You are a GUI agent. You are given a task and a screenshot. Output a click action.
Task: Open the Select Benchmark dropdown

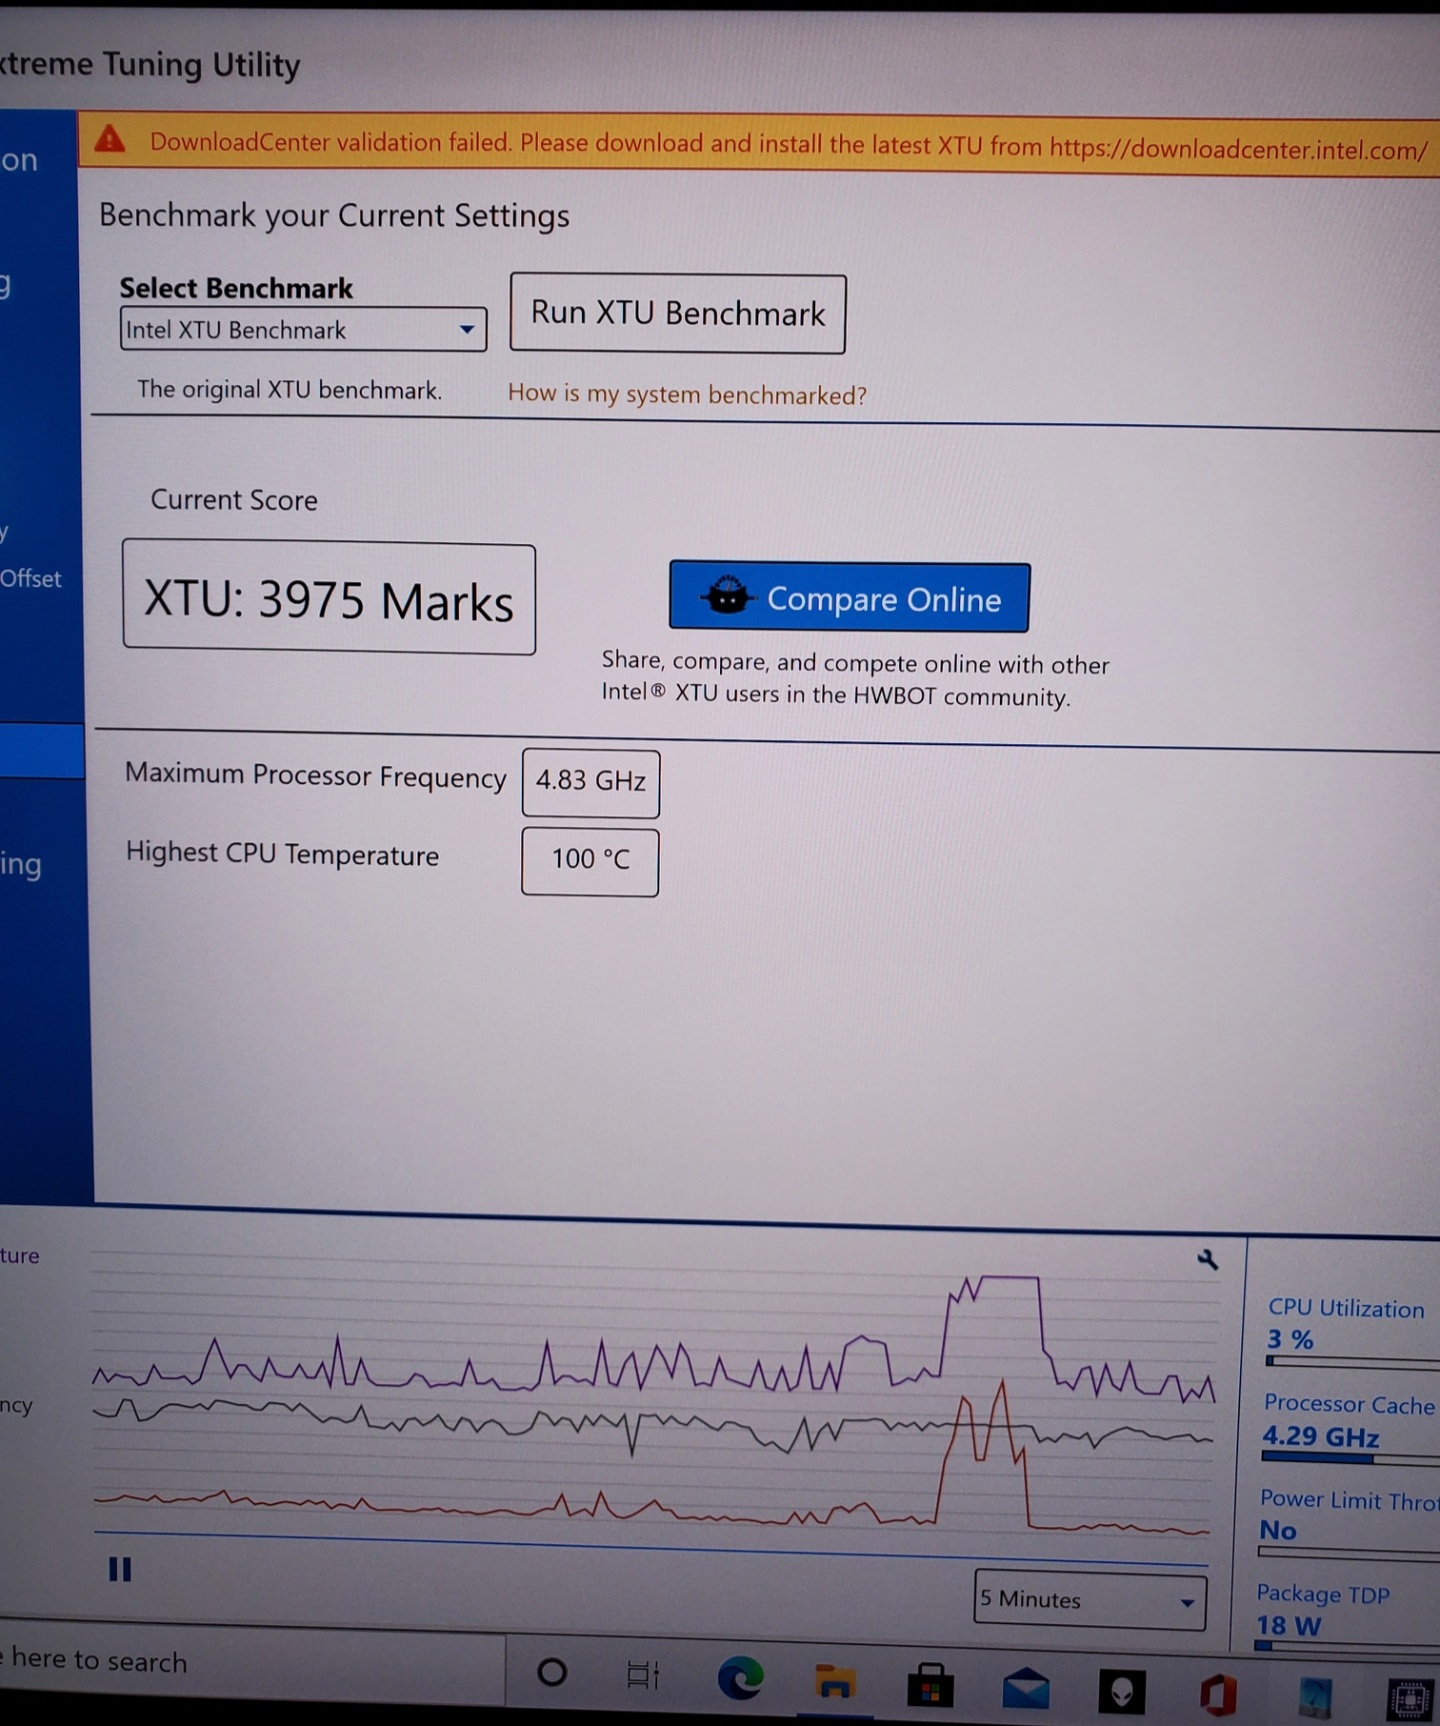[303, 329]
